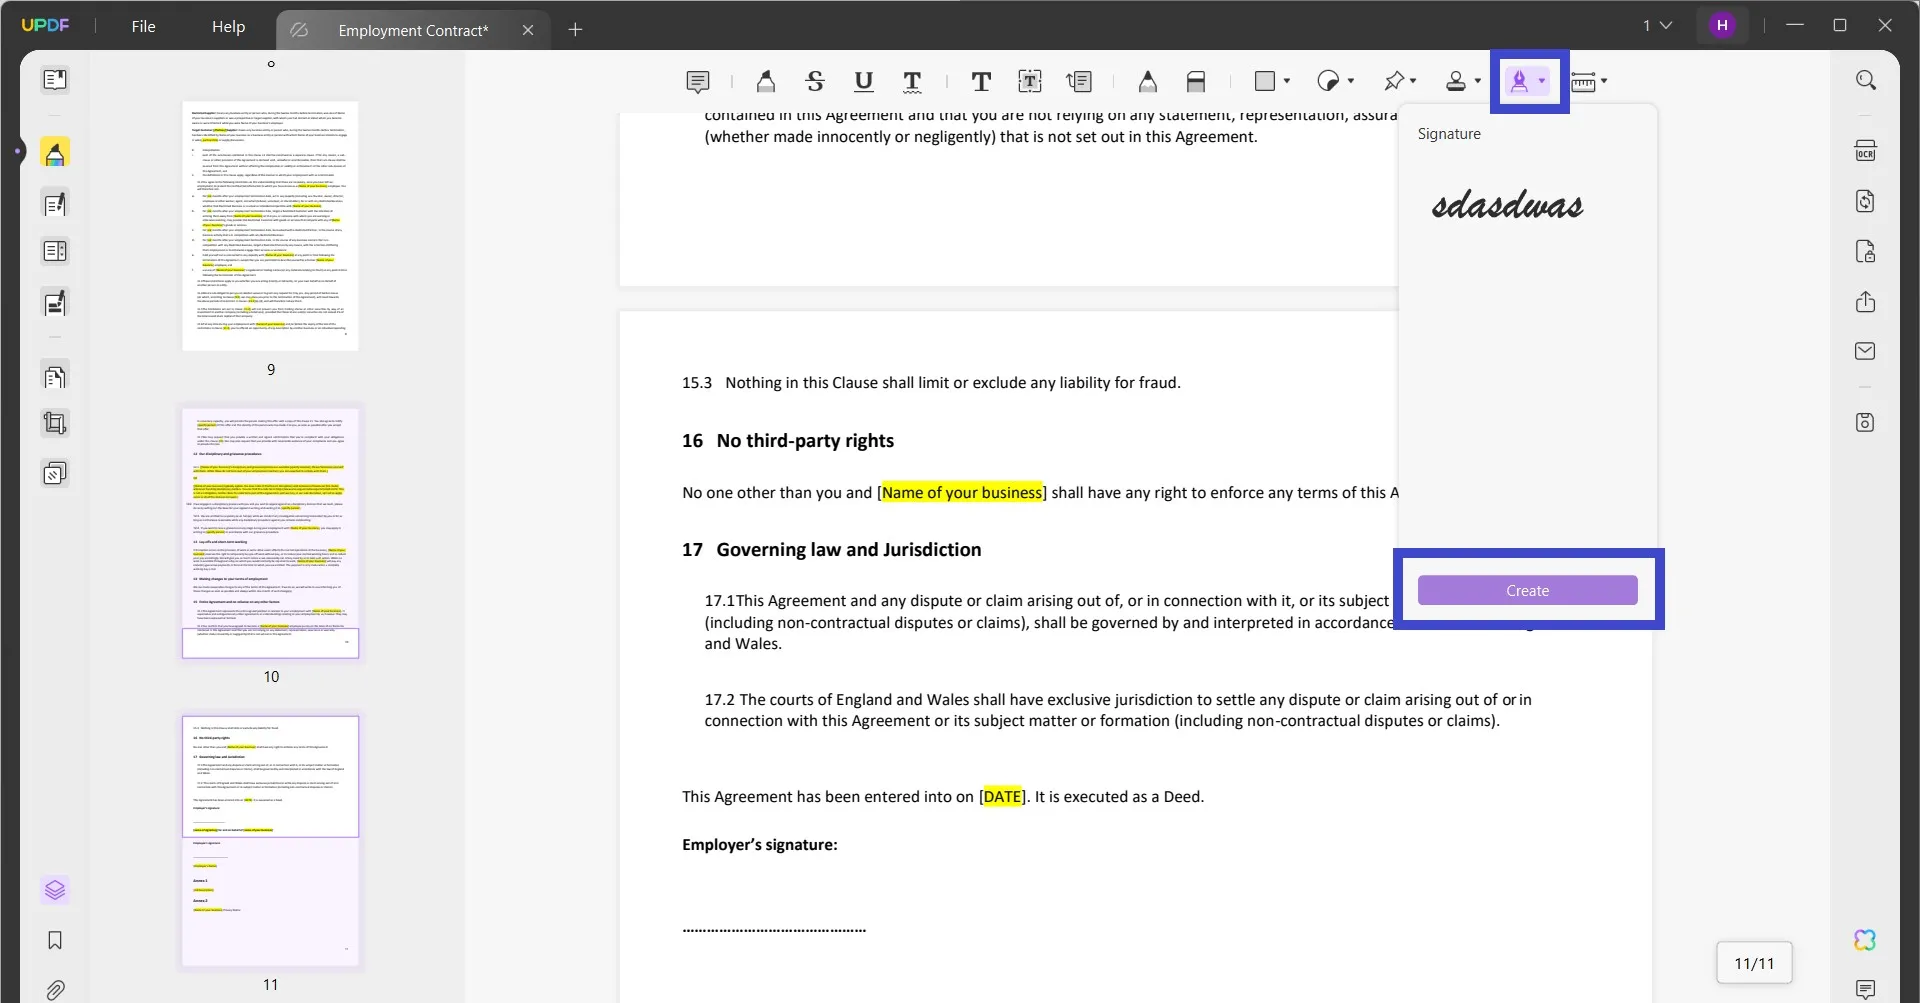Image resolution: width=1920 pixels, height=1003 pixels.
Task: Expand the Rectangle shapes dropdown
Action: 1287,81
